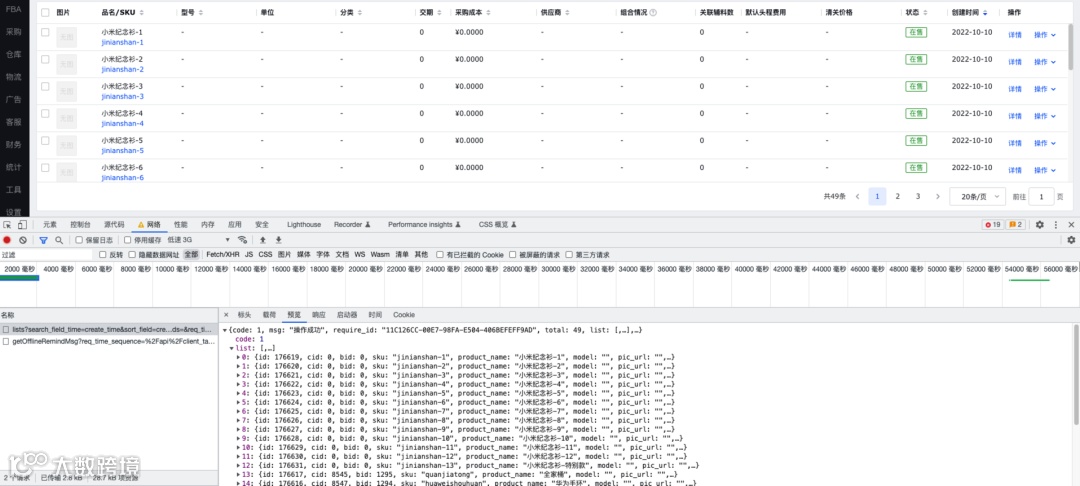This screenshot has width=1080, height=486.
Task: Tick checkbox for row 小米纪念衫-1
Action: pos(45,32)
